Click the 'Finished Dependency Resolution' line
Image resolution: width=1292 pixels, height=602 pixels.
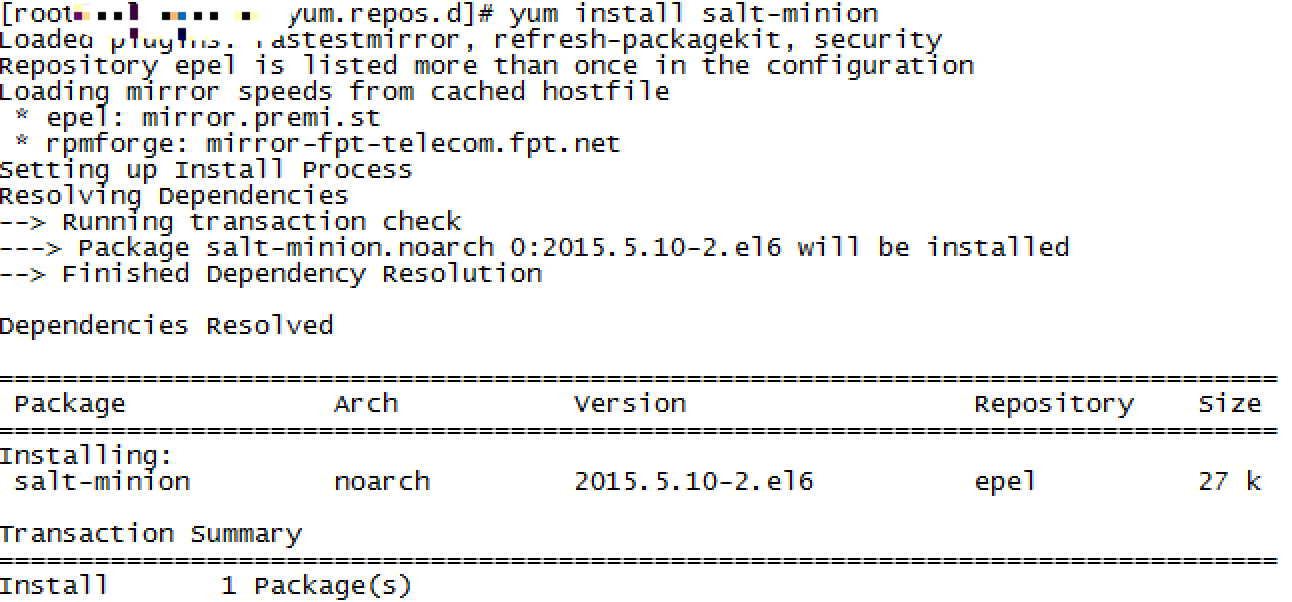pyautogui.click(x=270, y=275)
